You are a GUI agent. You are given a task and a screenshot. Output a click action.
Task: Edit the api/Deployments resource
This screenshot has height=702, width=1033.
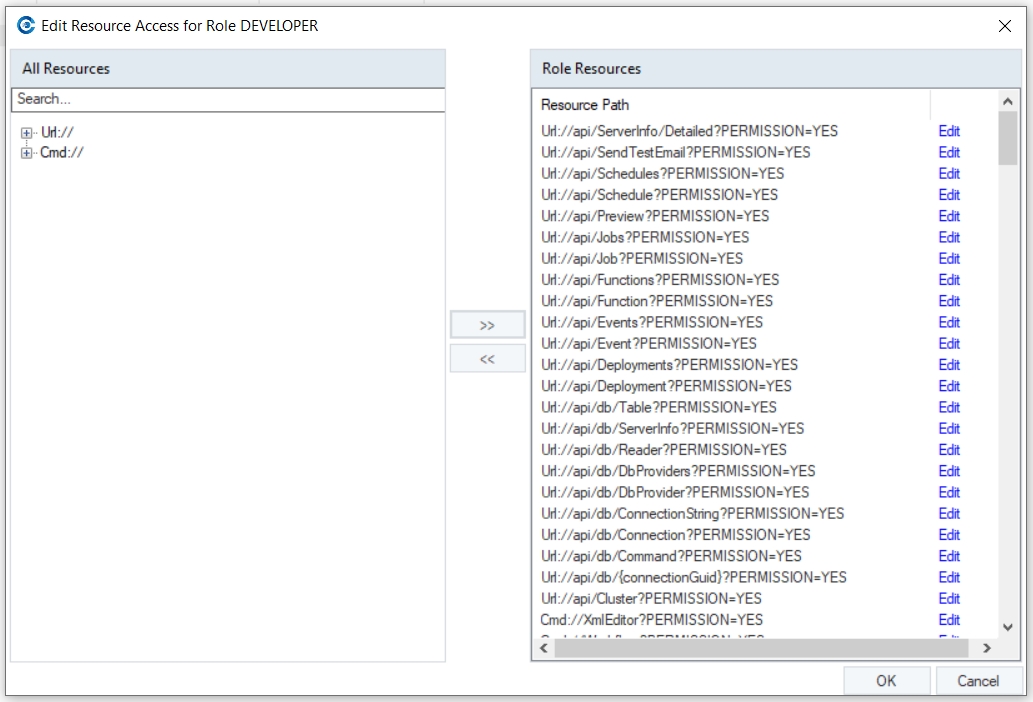(x=949, y=365)
